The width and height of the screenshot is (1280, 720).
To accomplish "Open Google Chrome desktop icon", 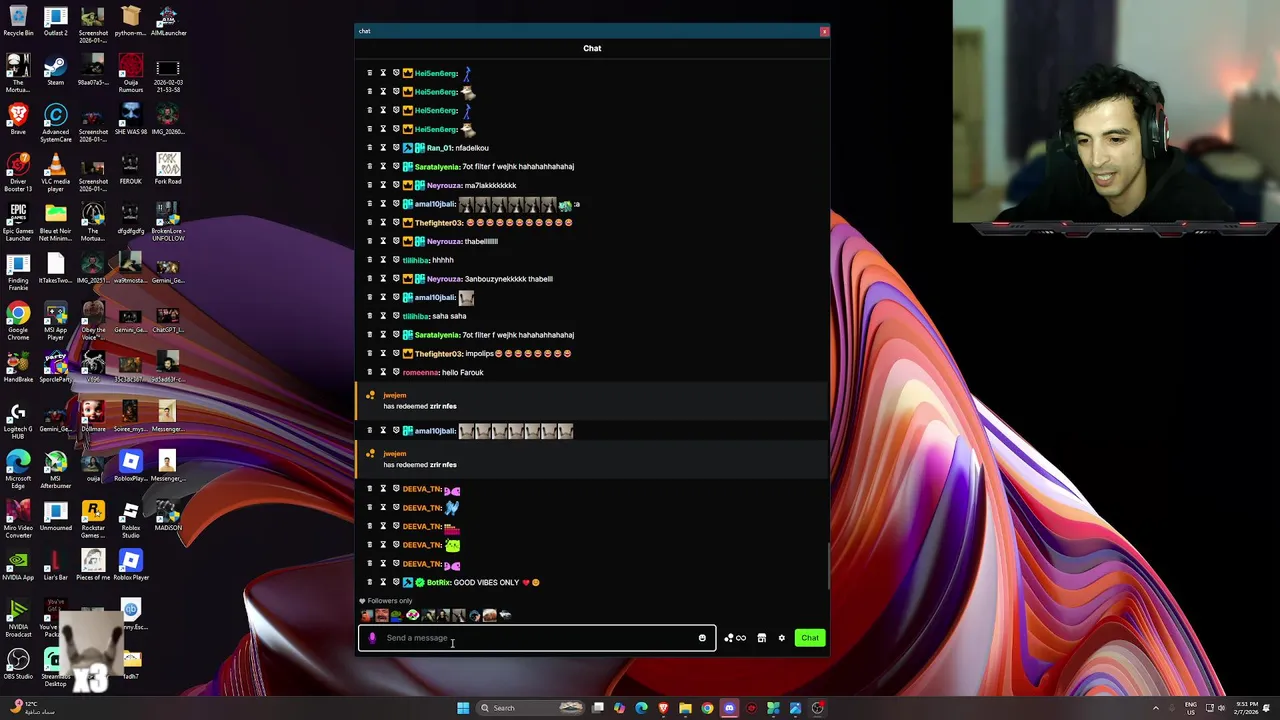I will tap(18, 321).
